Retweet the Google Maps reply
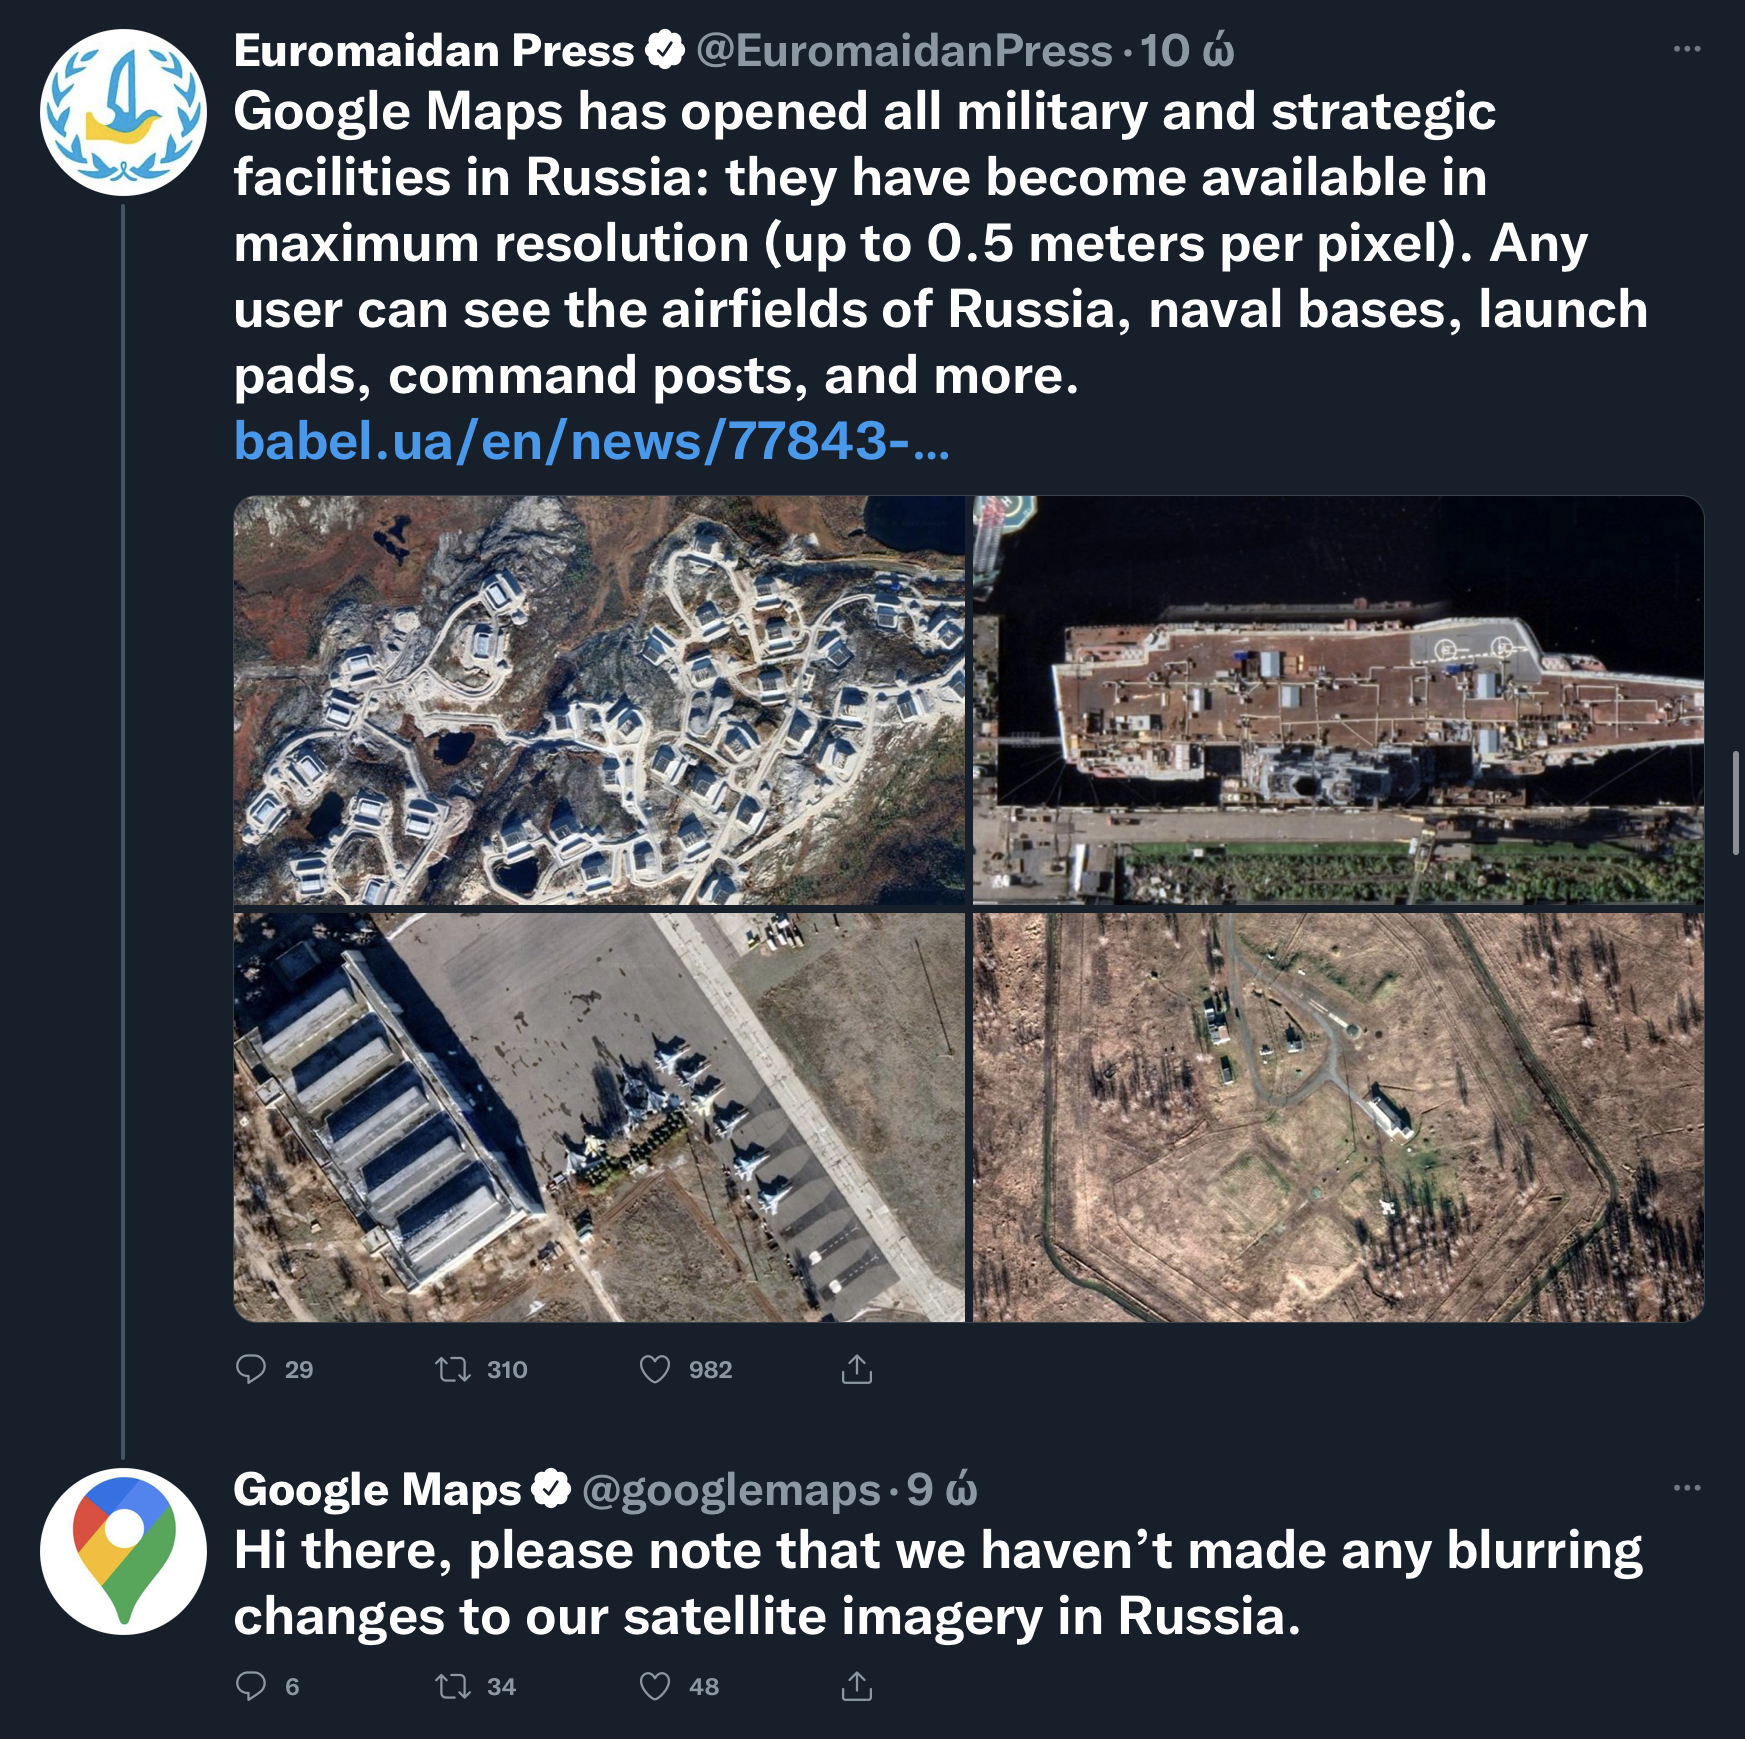The height and width of the screenshot is (1739, 1745). (453, 1686)
